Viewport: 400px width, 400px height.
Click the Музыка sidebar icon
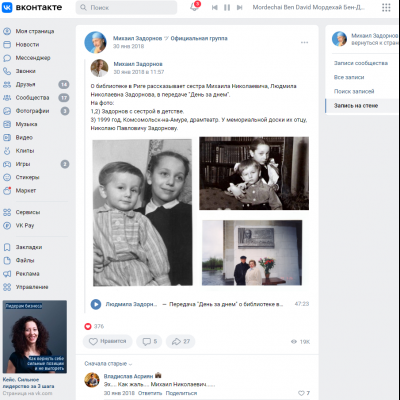coord(7,124)
